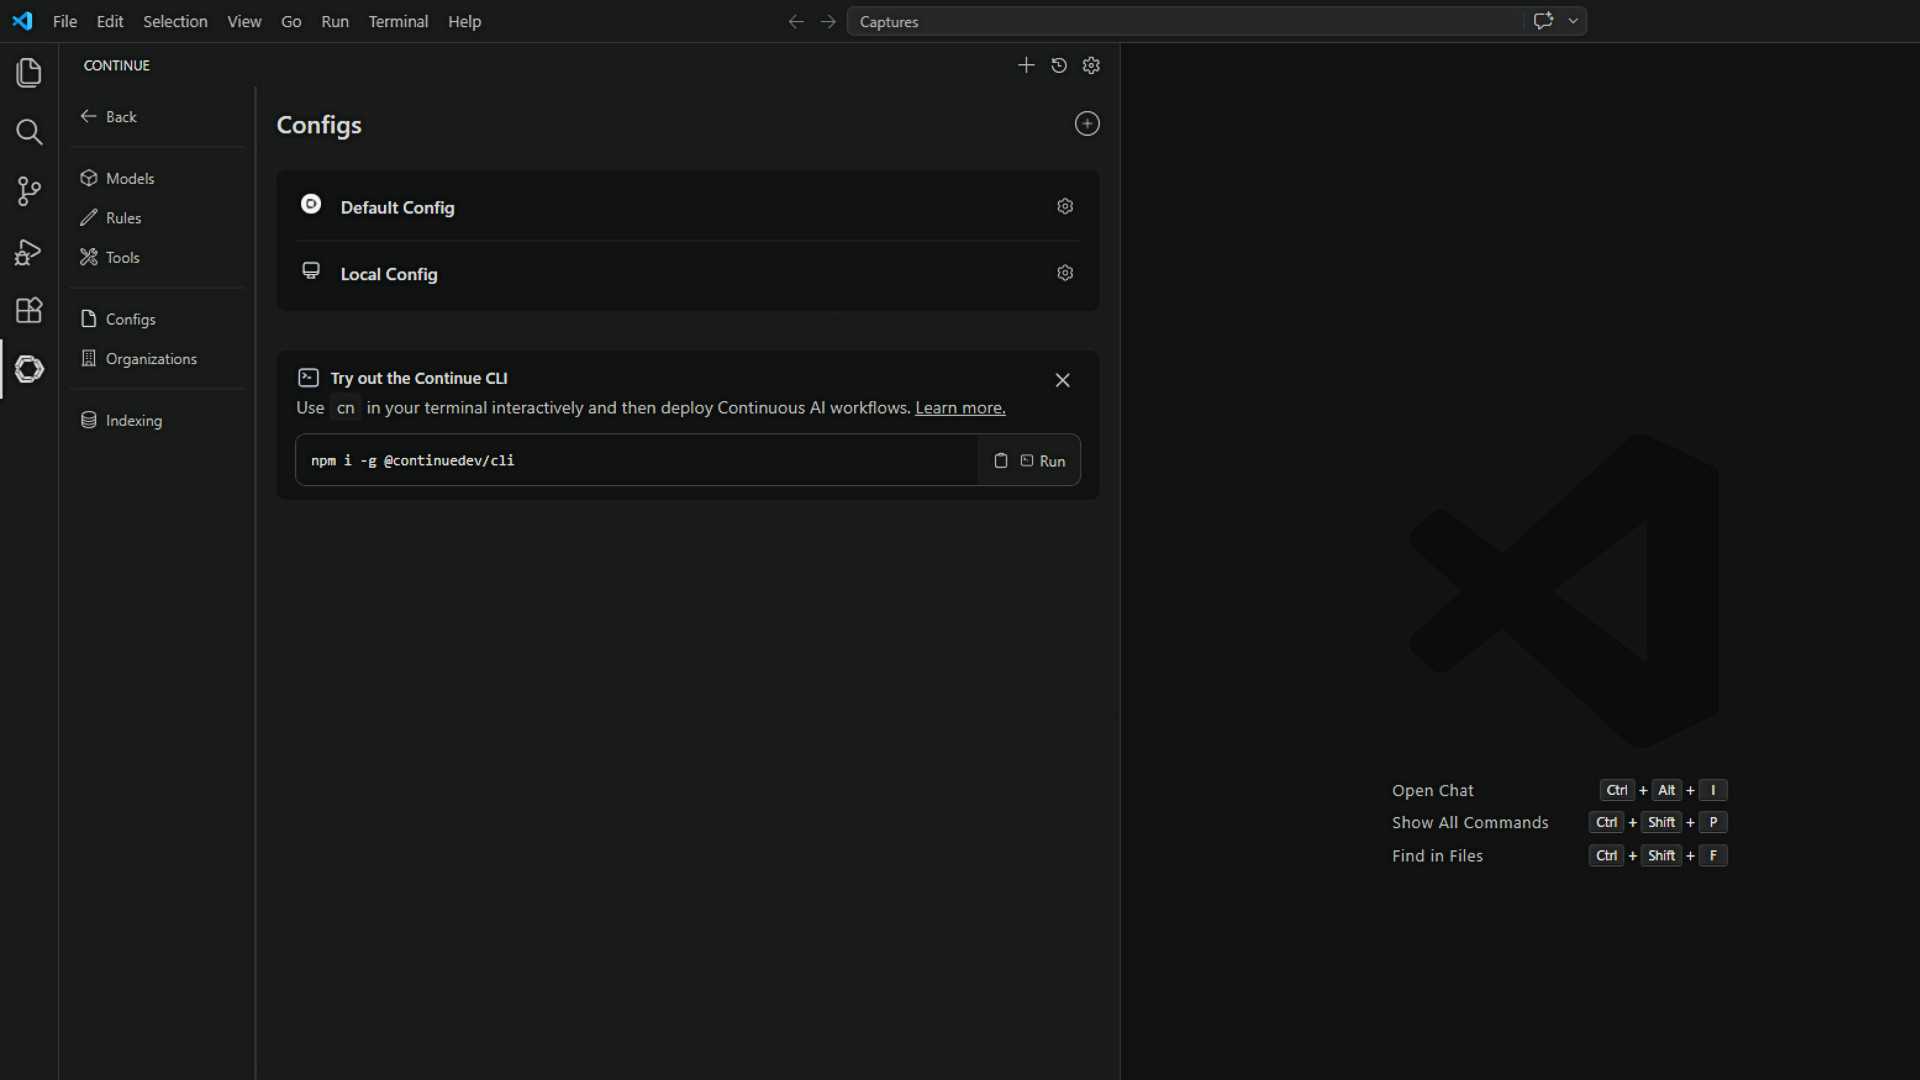Copy the npm install command
The image size is (1920, 1080).
coord(1000,461)
